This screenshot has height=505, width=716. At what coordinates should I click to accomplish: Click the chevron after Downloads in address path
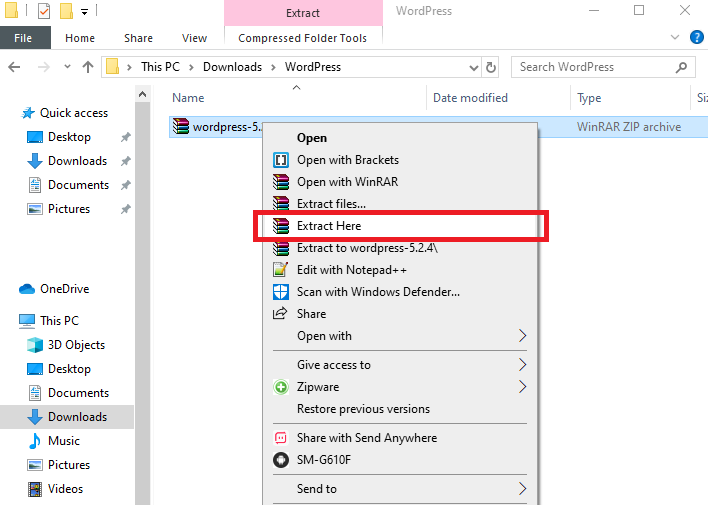click(274, 68)
